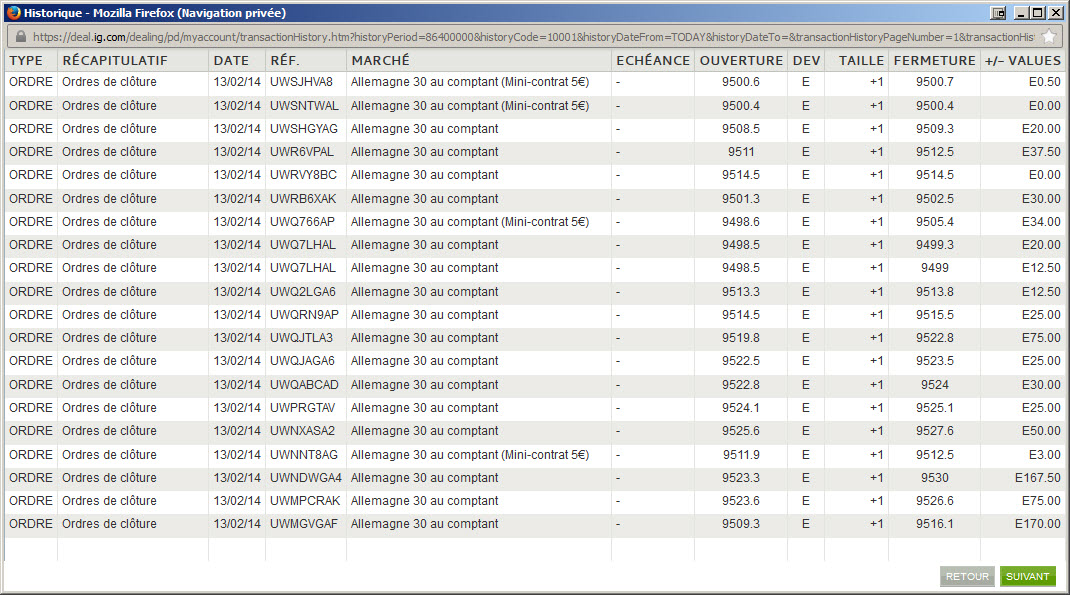
Task: Click opening price 9519.8
Action: click(x=740, y=338)
